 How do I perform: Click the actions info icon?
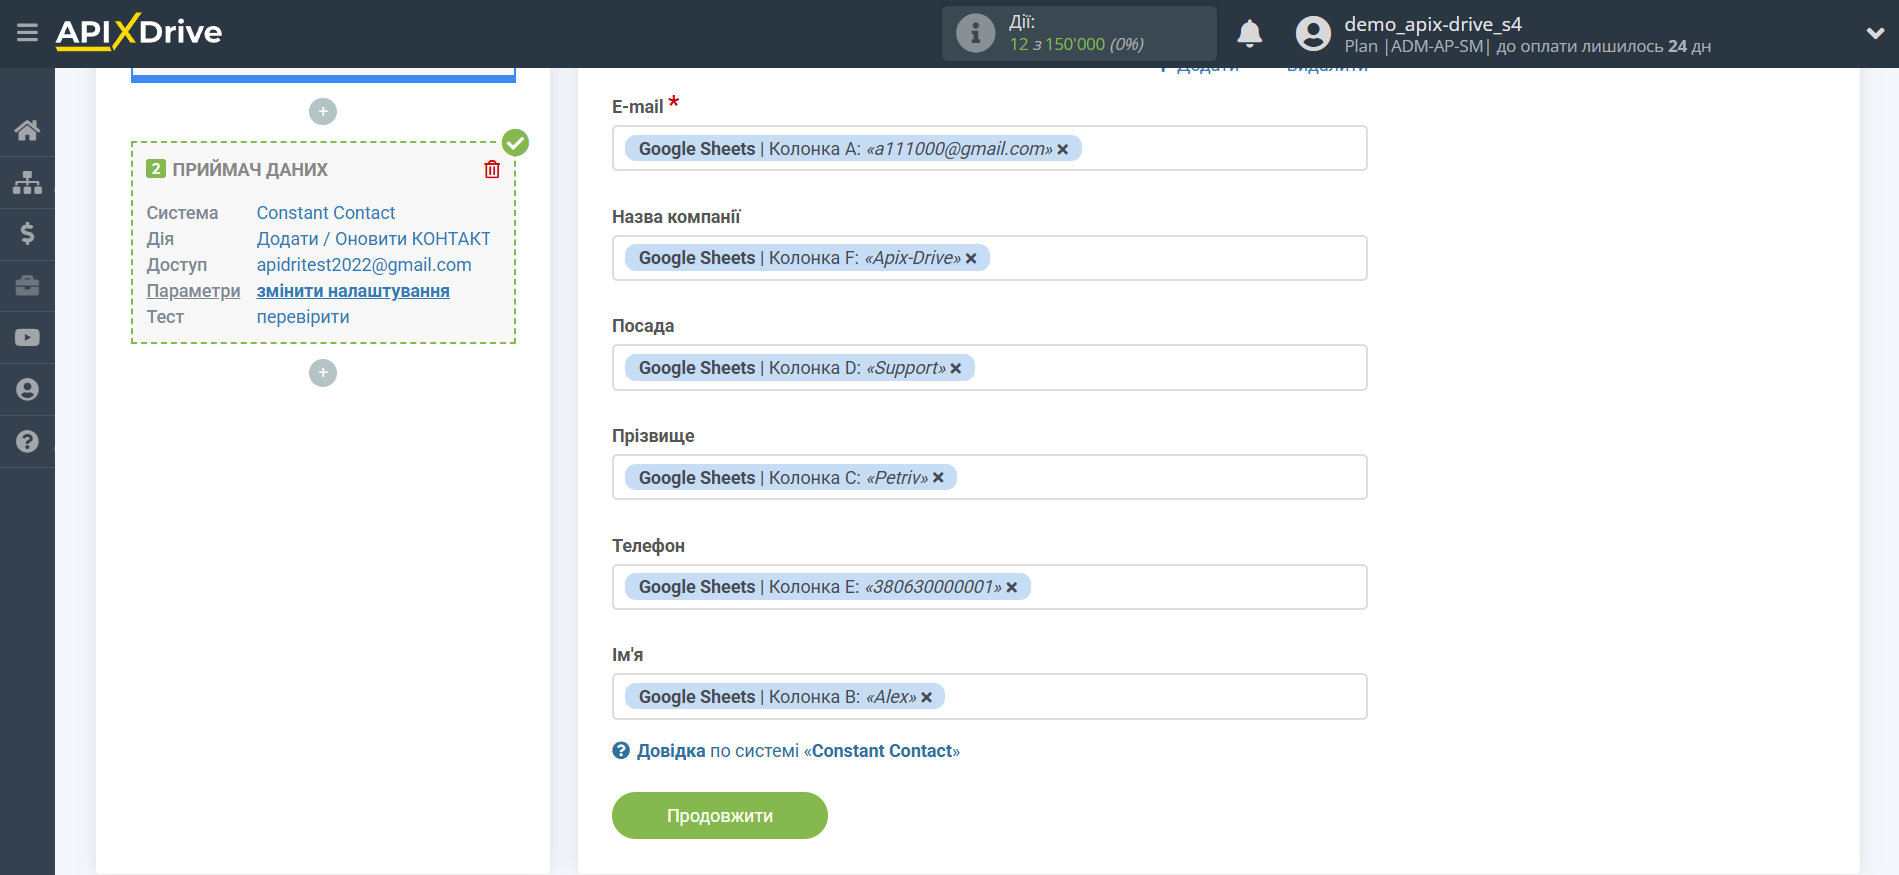pyautogui.click(x=975, y=33)
